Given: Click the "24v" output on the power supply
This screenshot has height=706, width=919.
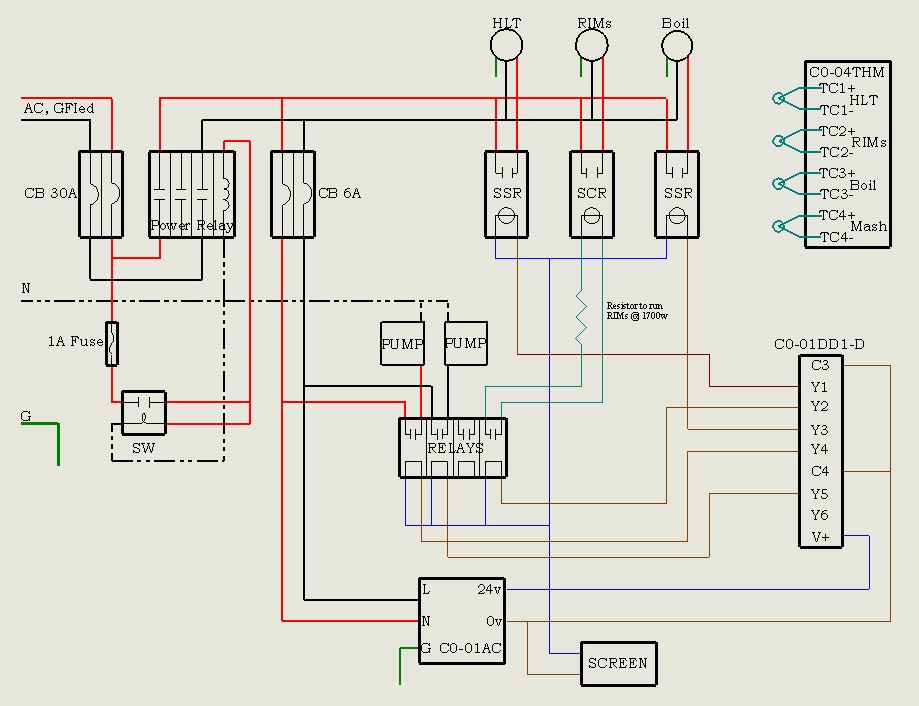Looking at the screenshot, I should 489,589.
